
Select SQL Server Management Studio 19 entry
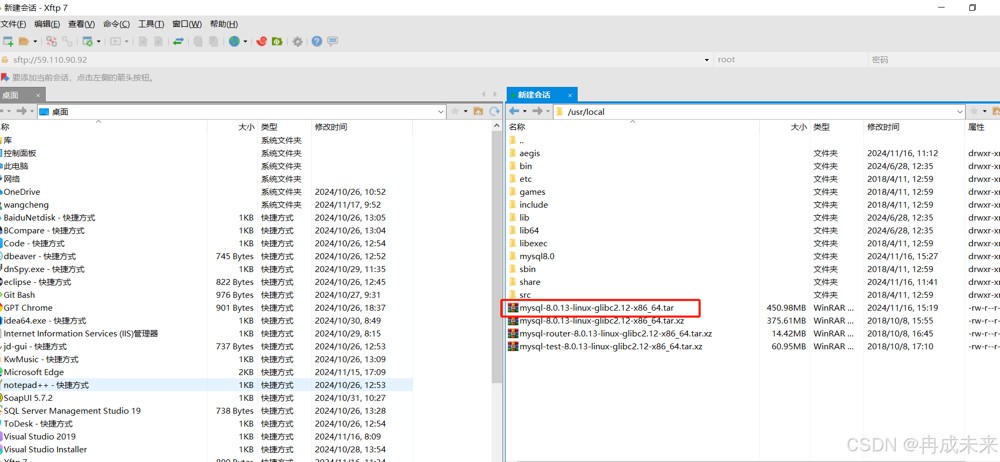[72, 410]
